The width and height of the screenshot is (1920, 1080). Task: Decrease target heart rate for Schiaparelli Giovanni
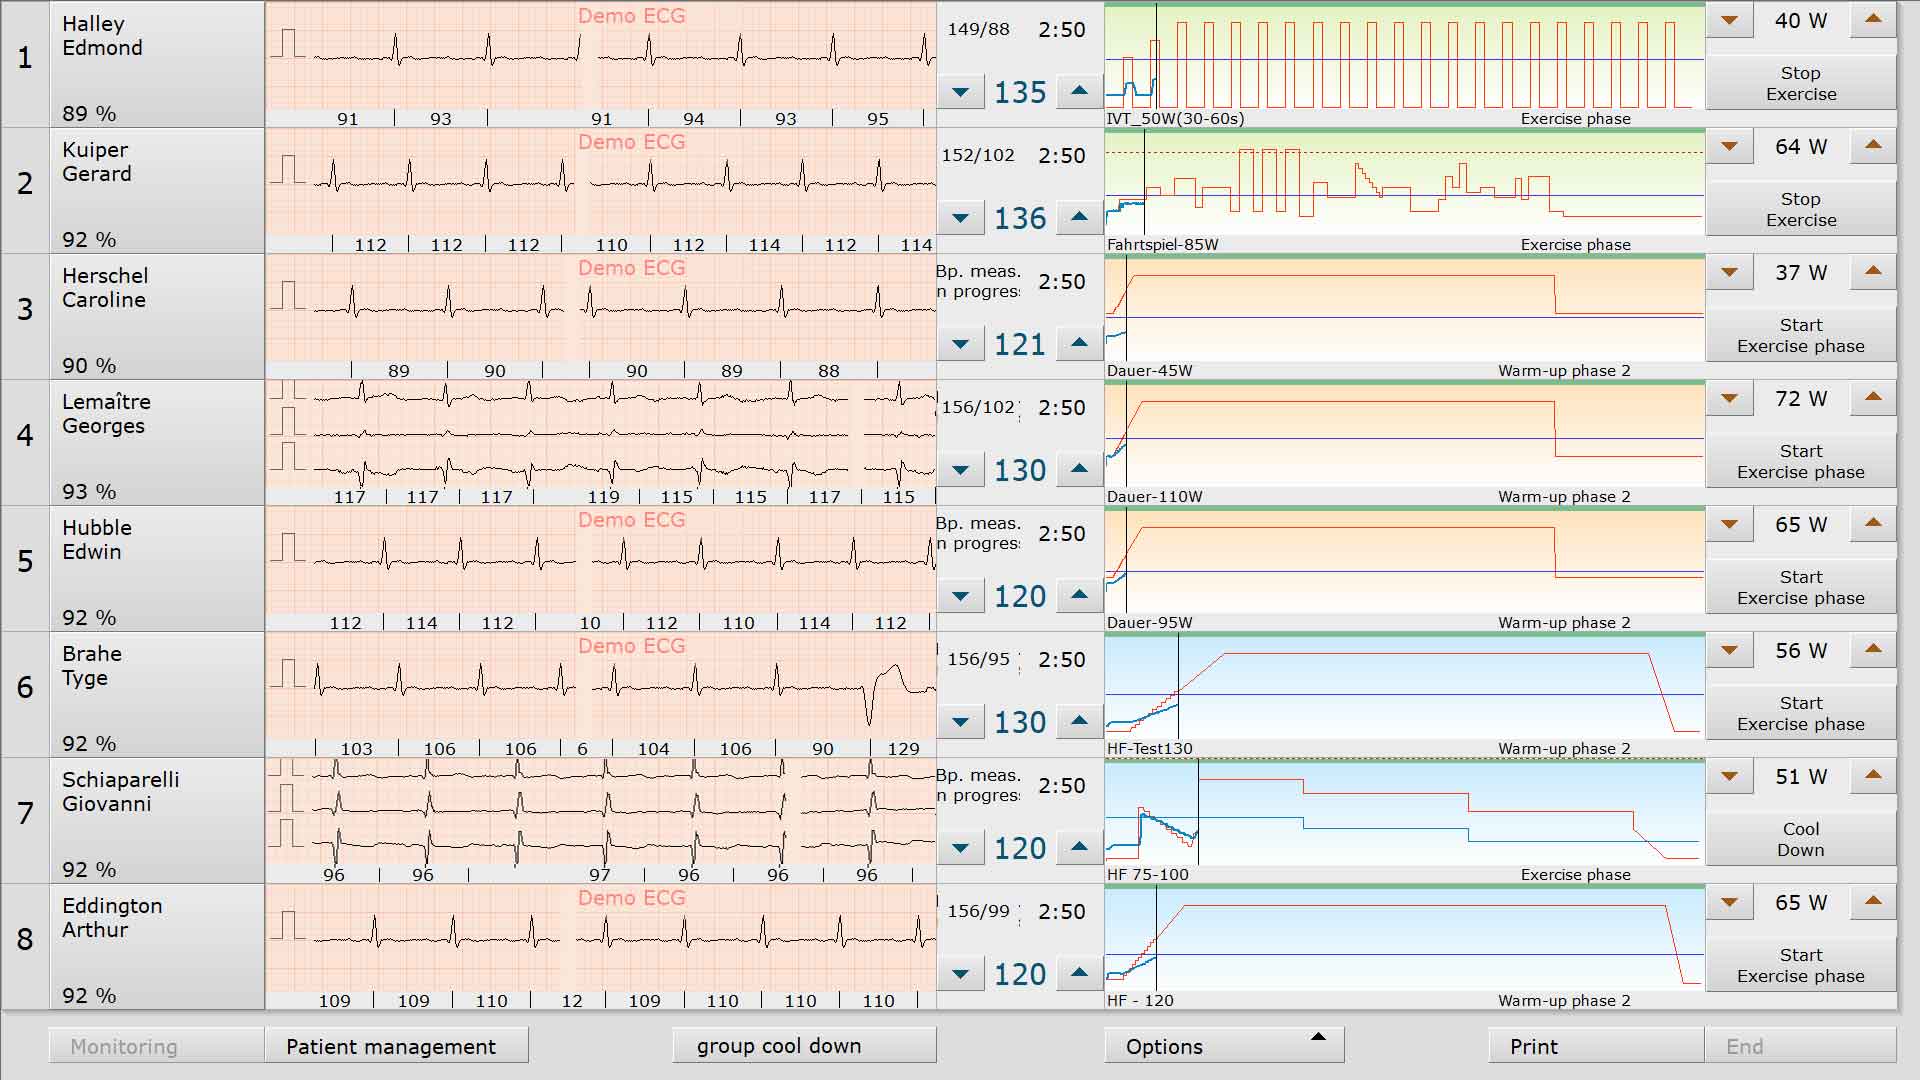click(960, 848)
